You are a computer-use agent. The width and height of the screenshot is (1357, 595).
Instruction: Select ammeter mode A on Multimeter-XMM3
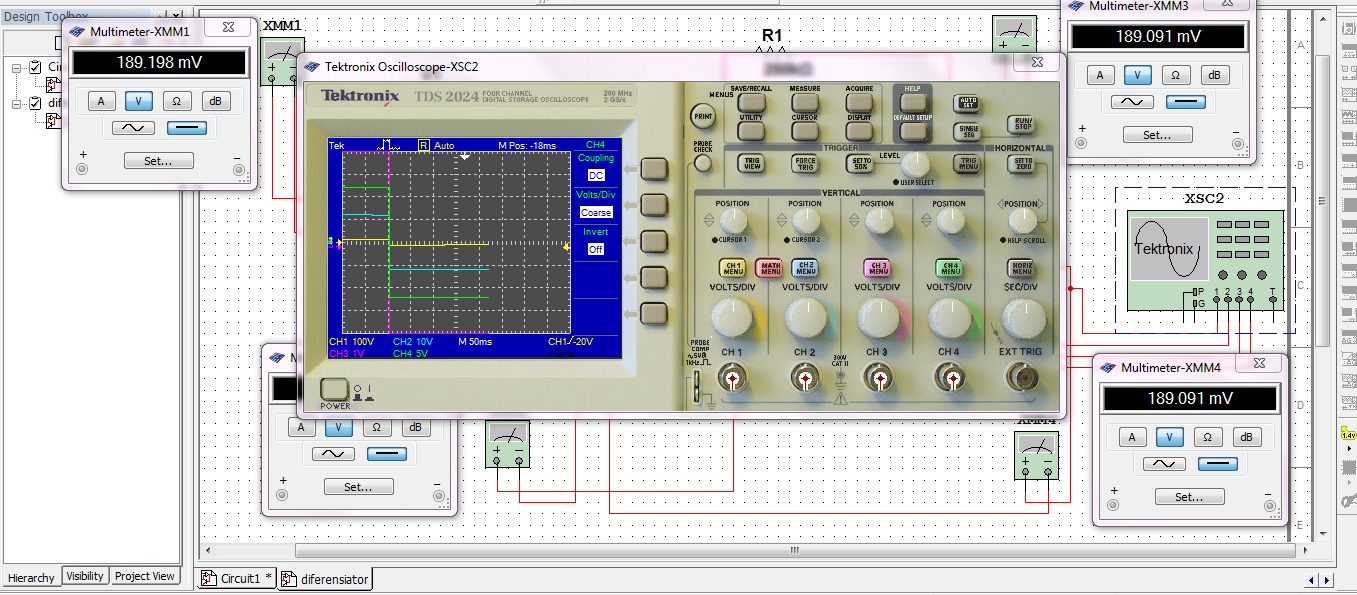pyautogui.click(x=1100, y=75)
